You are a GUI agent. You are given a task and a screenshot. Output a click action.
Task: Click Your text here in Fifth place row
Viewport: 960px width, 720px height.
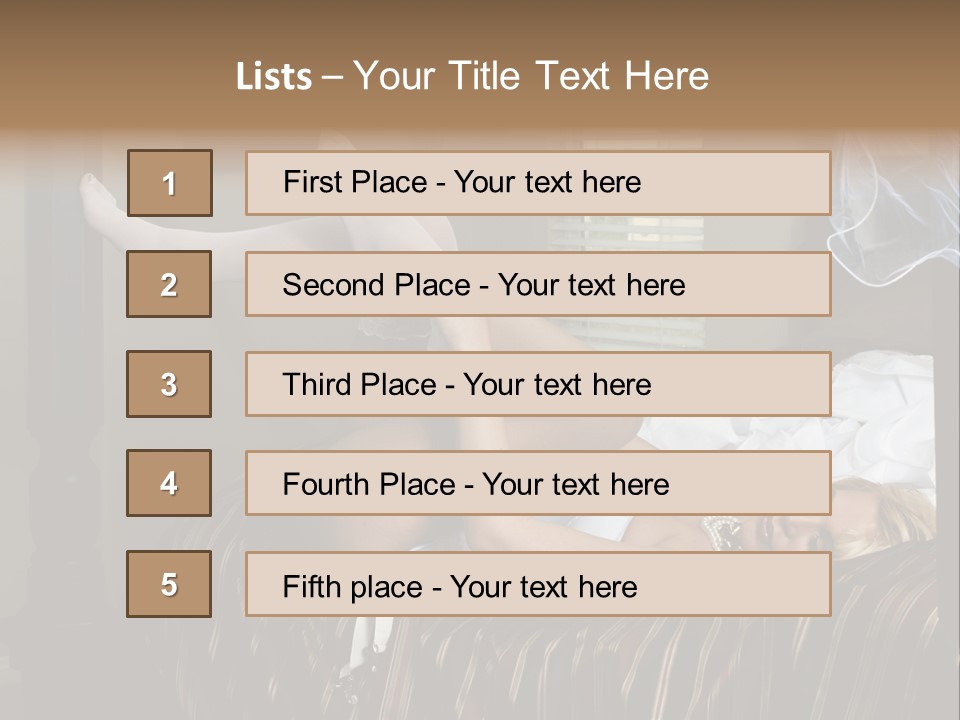544,586
